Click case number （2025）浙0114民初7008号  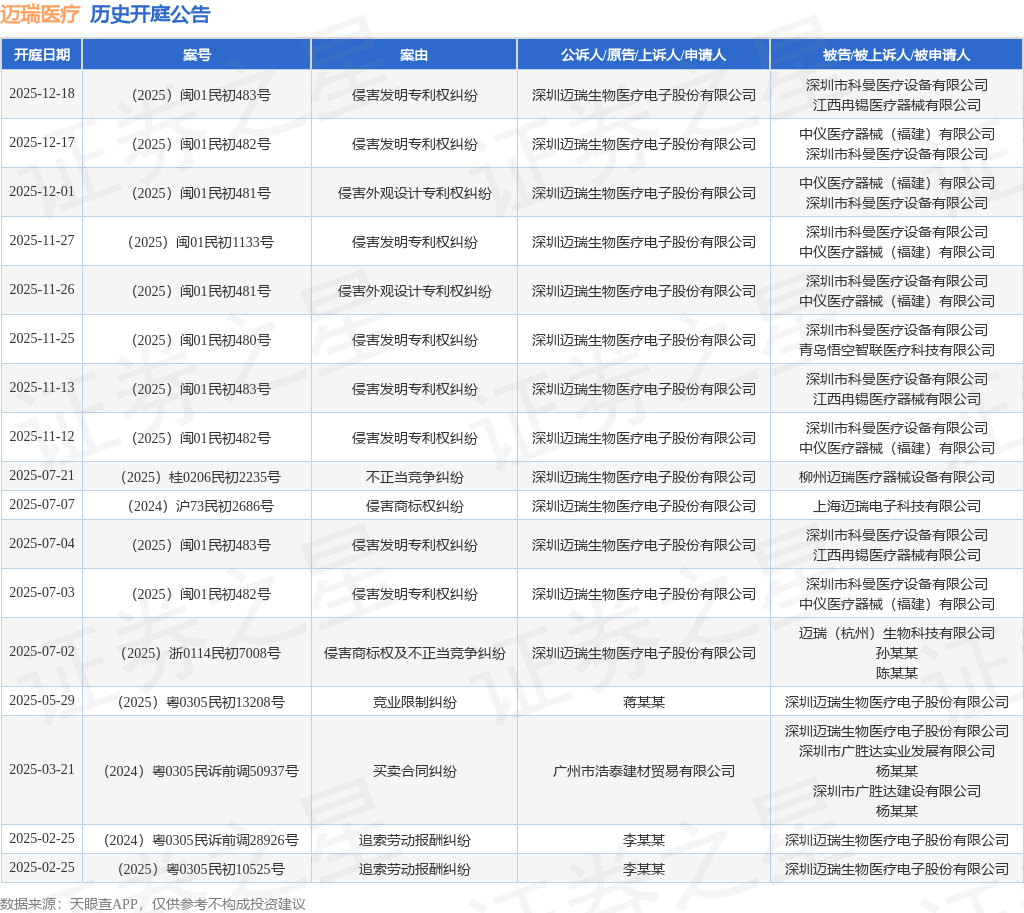tap(200, 653)
